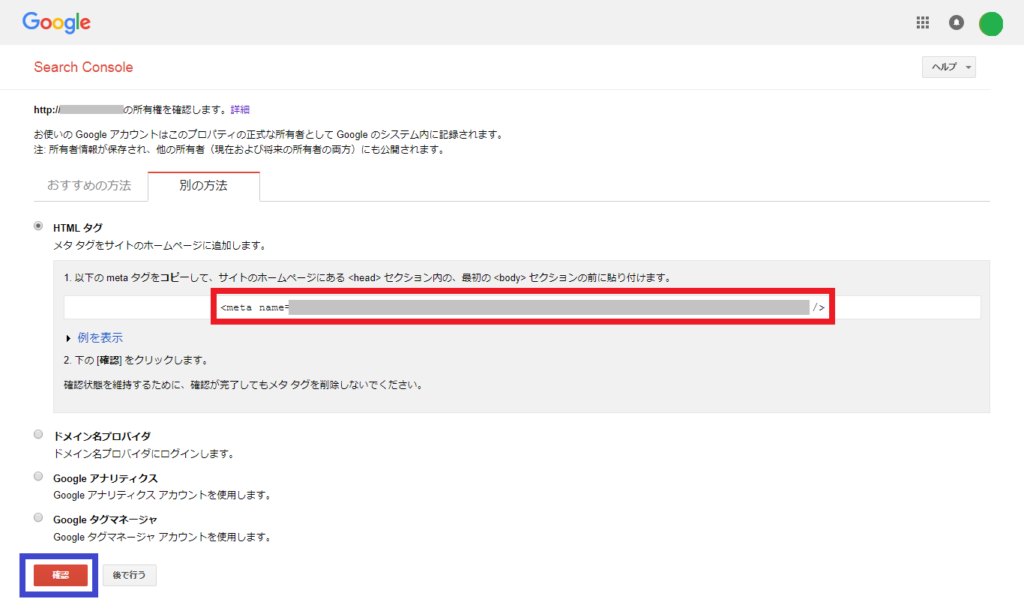Click the red 確認 button

60,575
